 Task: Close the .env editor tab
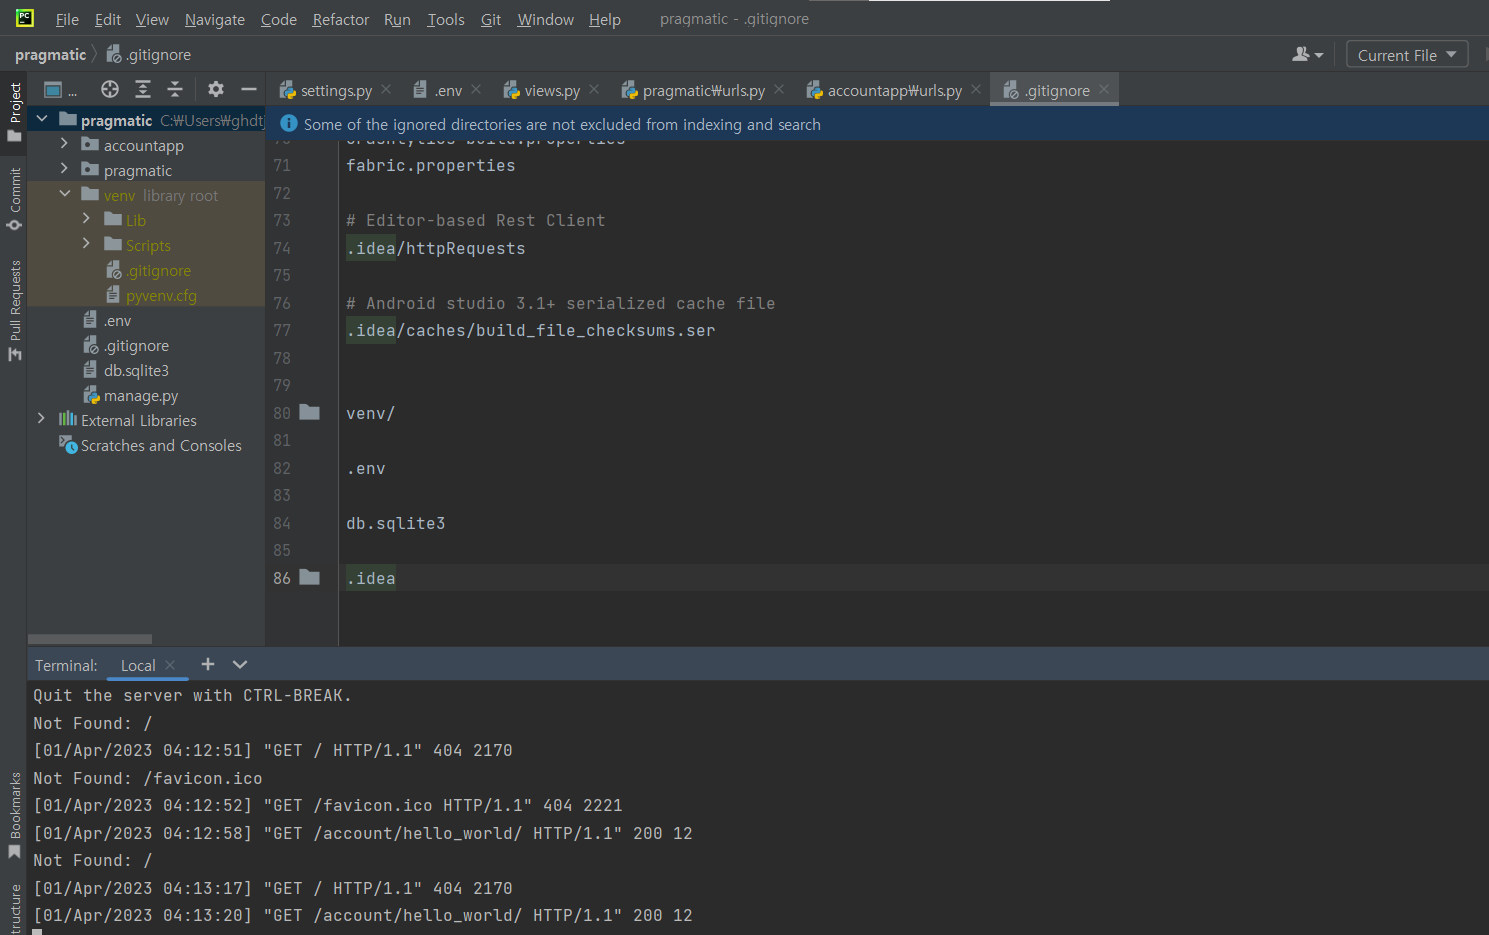point(476,89)
